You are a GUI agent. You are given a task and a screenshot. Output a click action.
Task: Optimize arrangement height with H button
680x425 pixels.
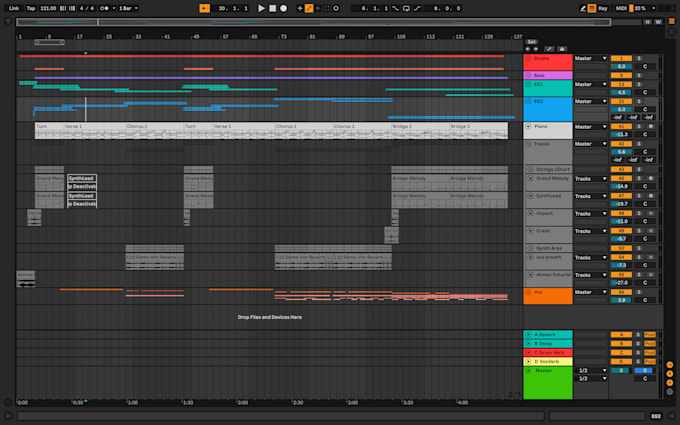click(x=647, y=22)
